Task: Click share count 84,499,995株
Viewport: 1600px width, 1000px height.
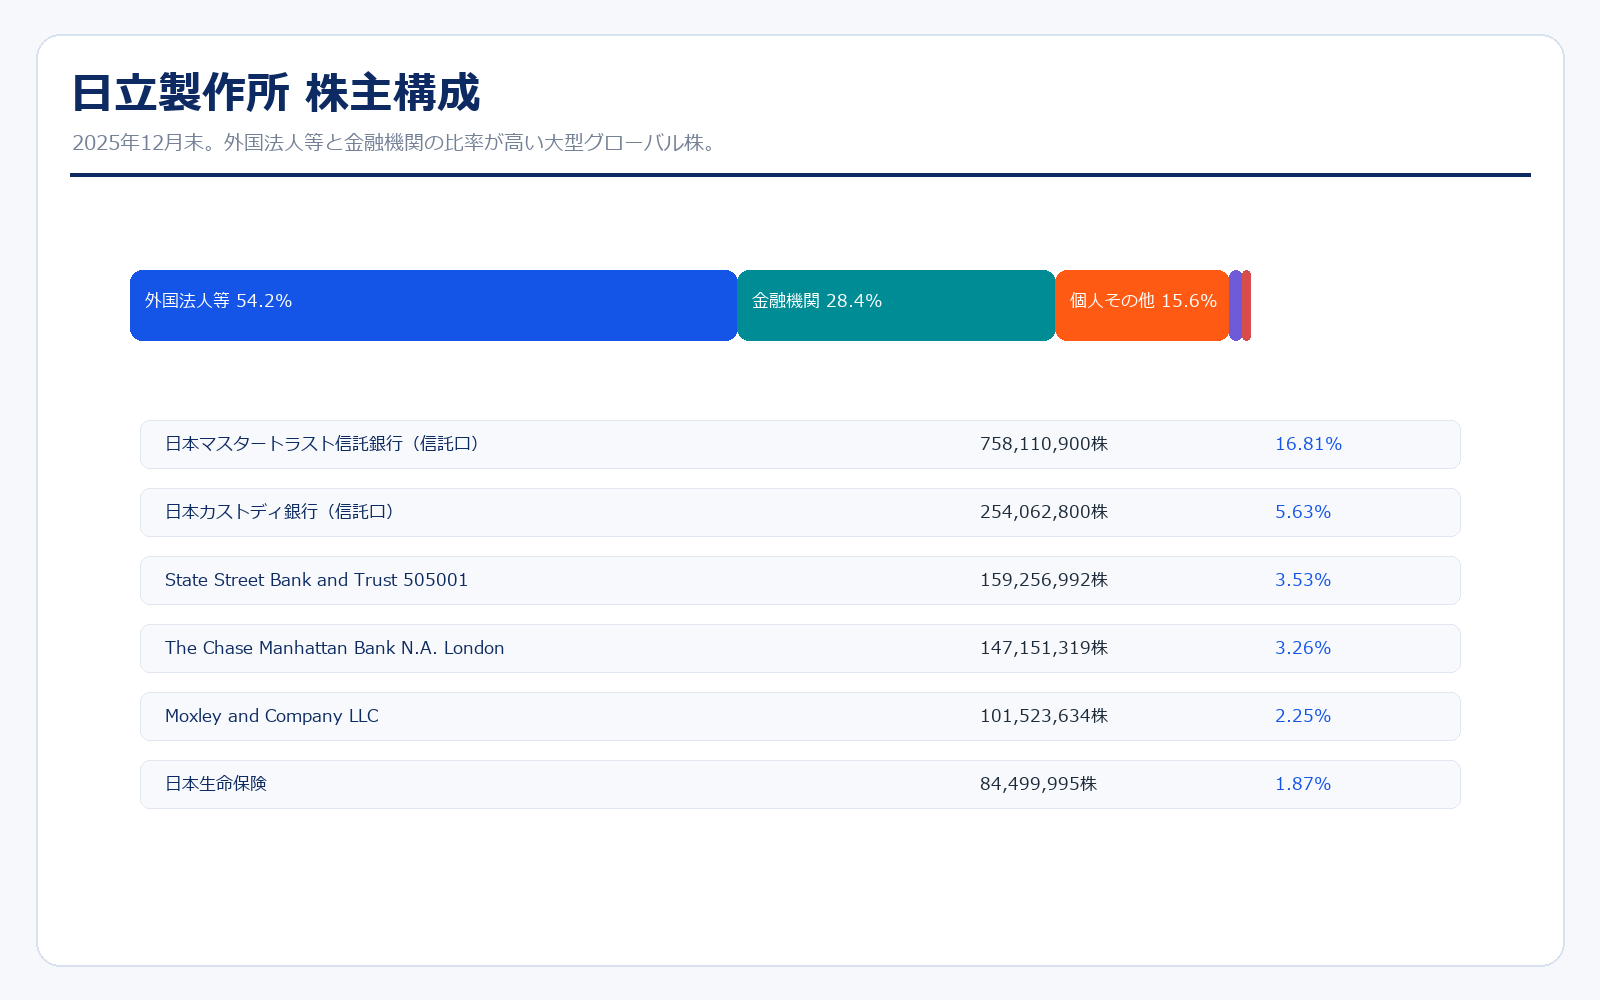Action: (1038, 784)
